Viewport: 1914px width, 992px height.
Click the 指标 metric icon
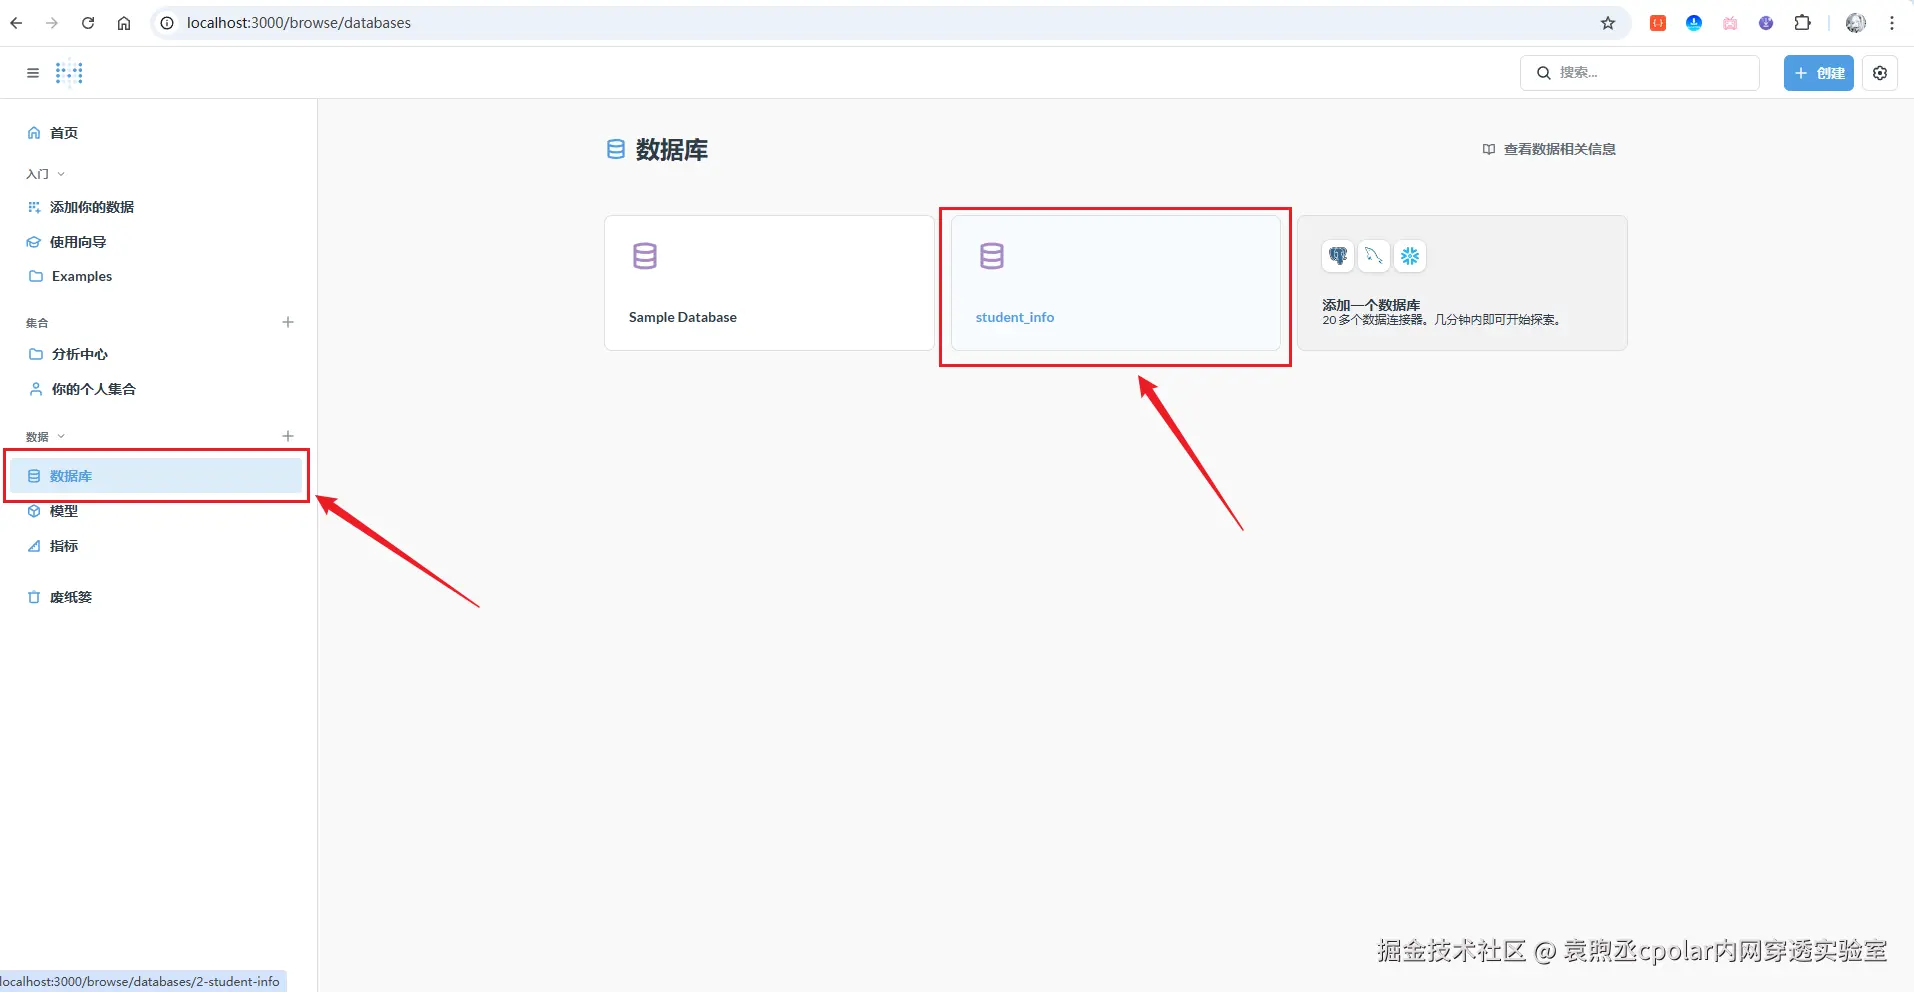[x=34, y=546]
